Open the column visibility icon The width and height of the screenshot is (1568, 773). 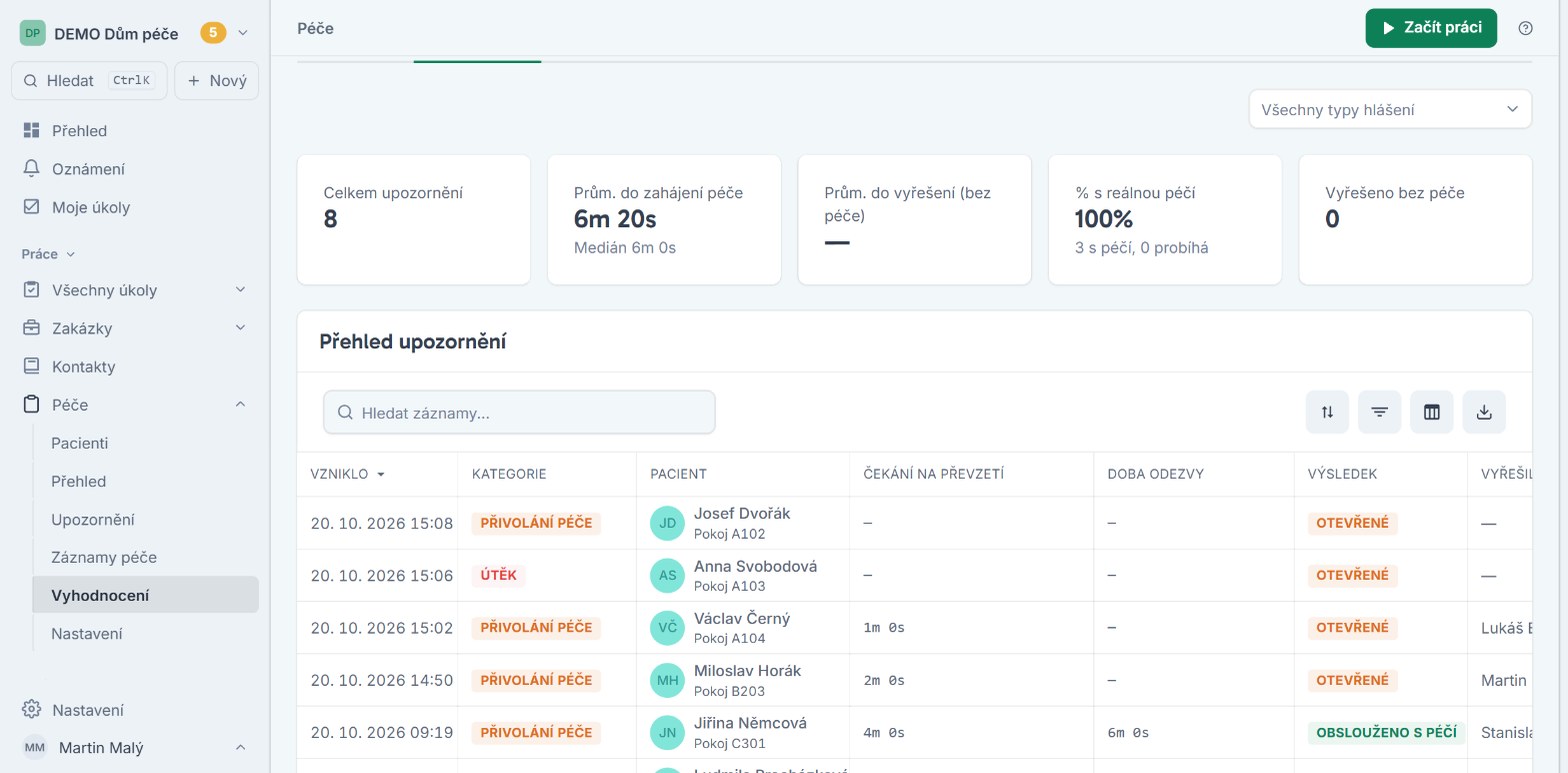pyautogui.click(x=1432, y=412)
